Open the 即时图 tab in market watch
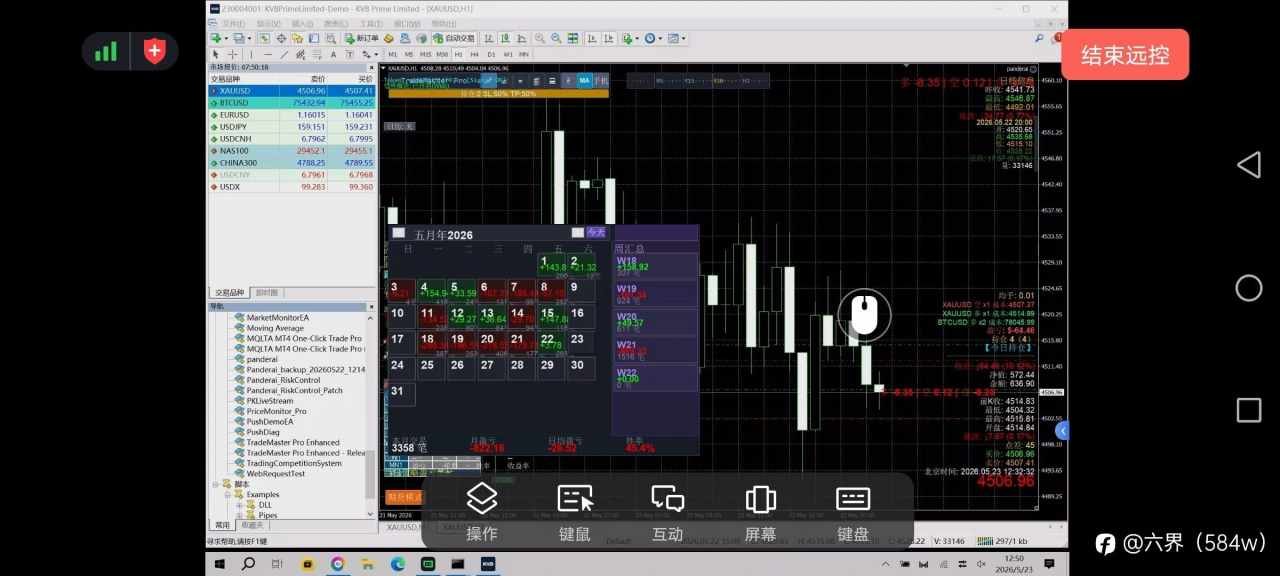This screenshot has height=576, width=1280. pyautogui.click(x=268, y=293)
